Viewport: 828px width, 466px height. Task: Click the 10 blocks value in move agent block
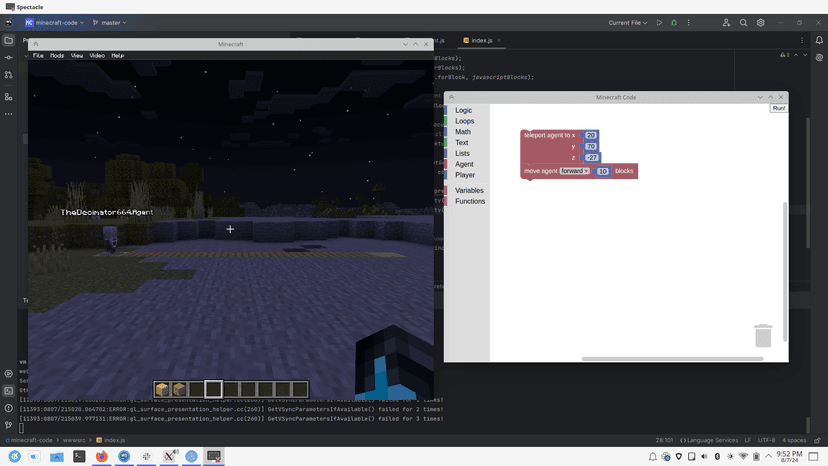(603, 171)
